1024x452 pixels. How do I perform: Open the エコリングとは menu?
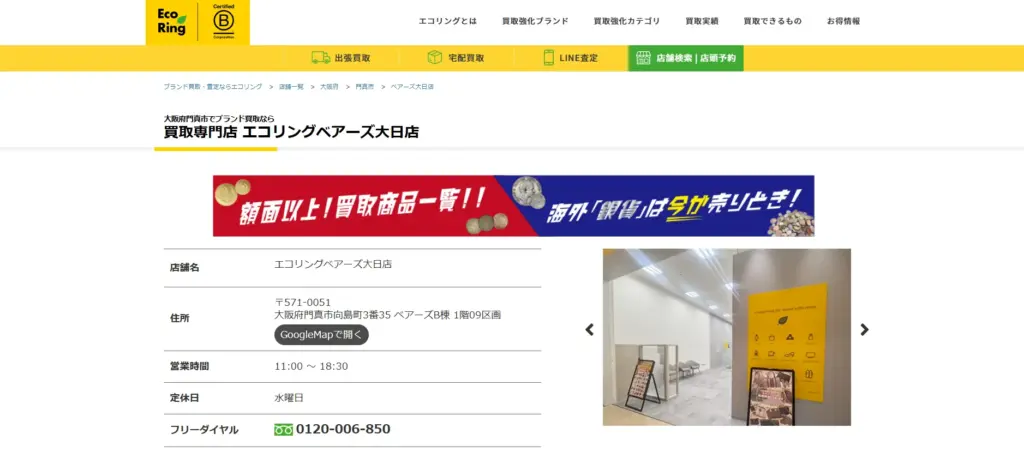pyautogui.click(x=447, y=21)
